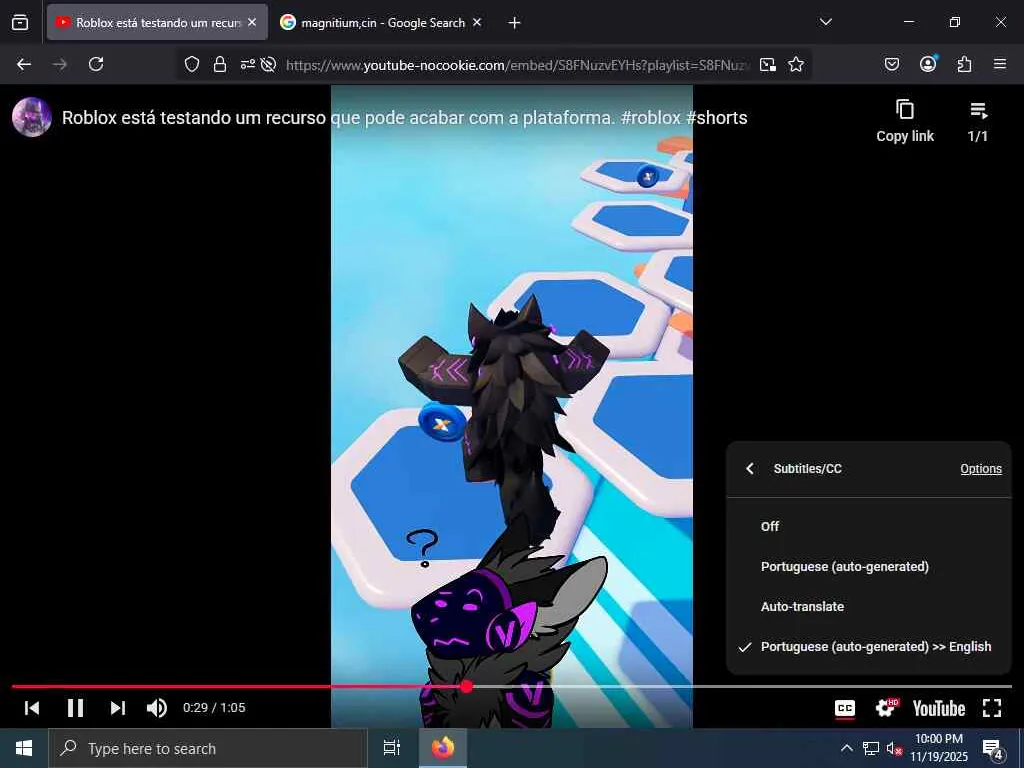Screen dimensions: 1024x768
Task: Expand the list all tabs chevron
Action: click(x=825, y=22)
